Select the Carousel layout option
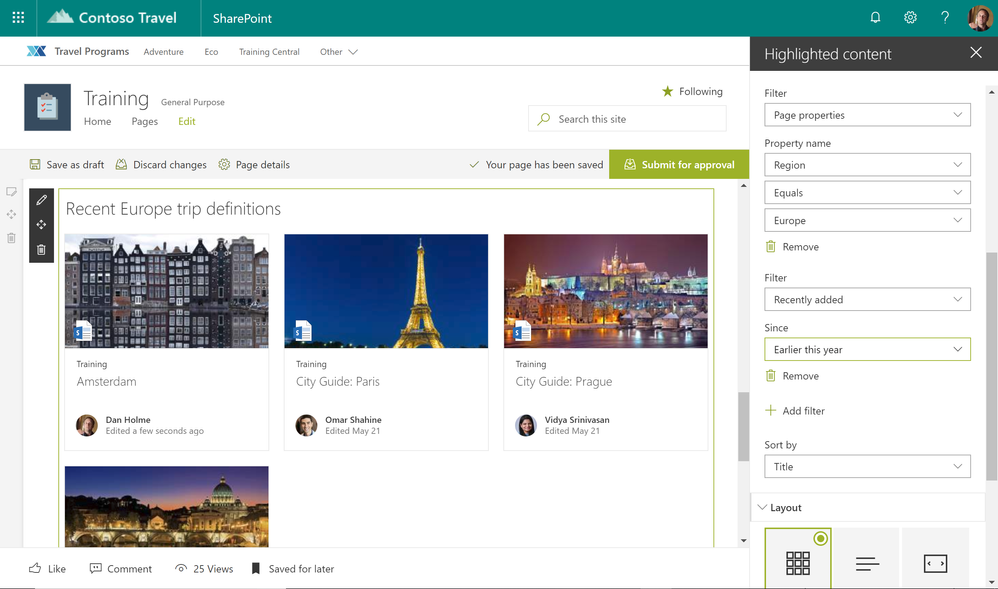 pos(935,557)
